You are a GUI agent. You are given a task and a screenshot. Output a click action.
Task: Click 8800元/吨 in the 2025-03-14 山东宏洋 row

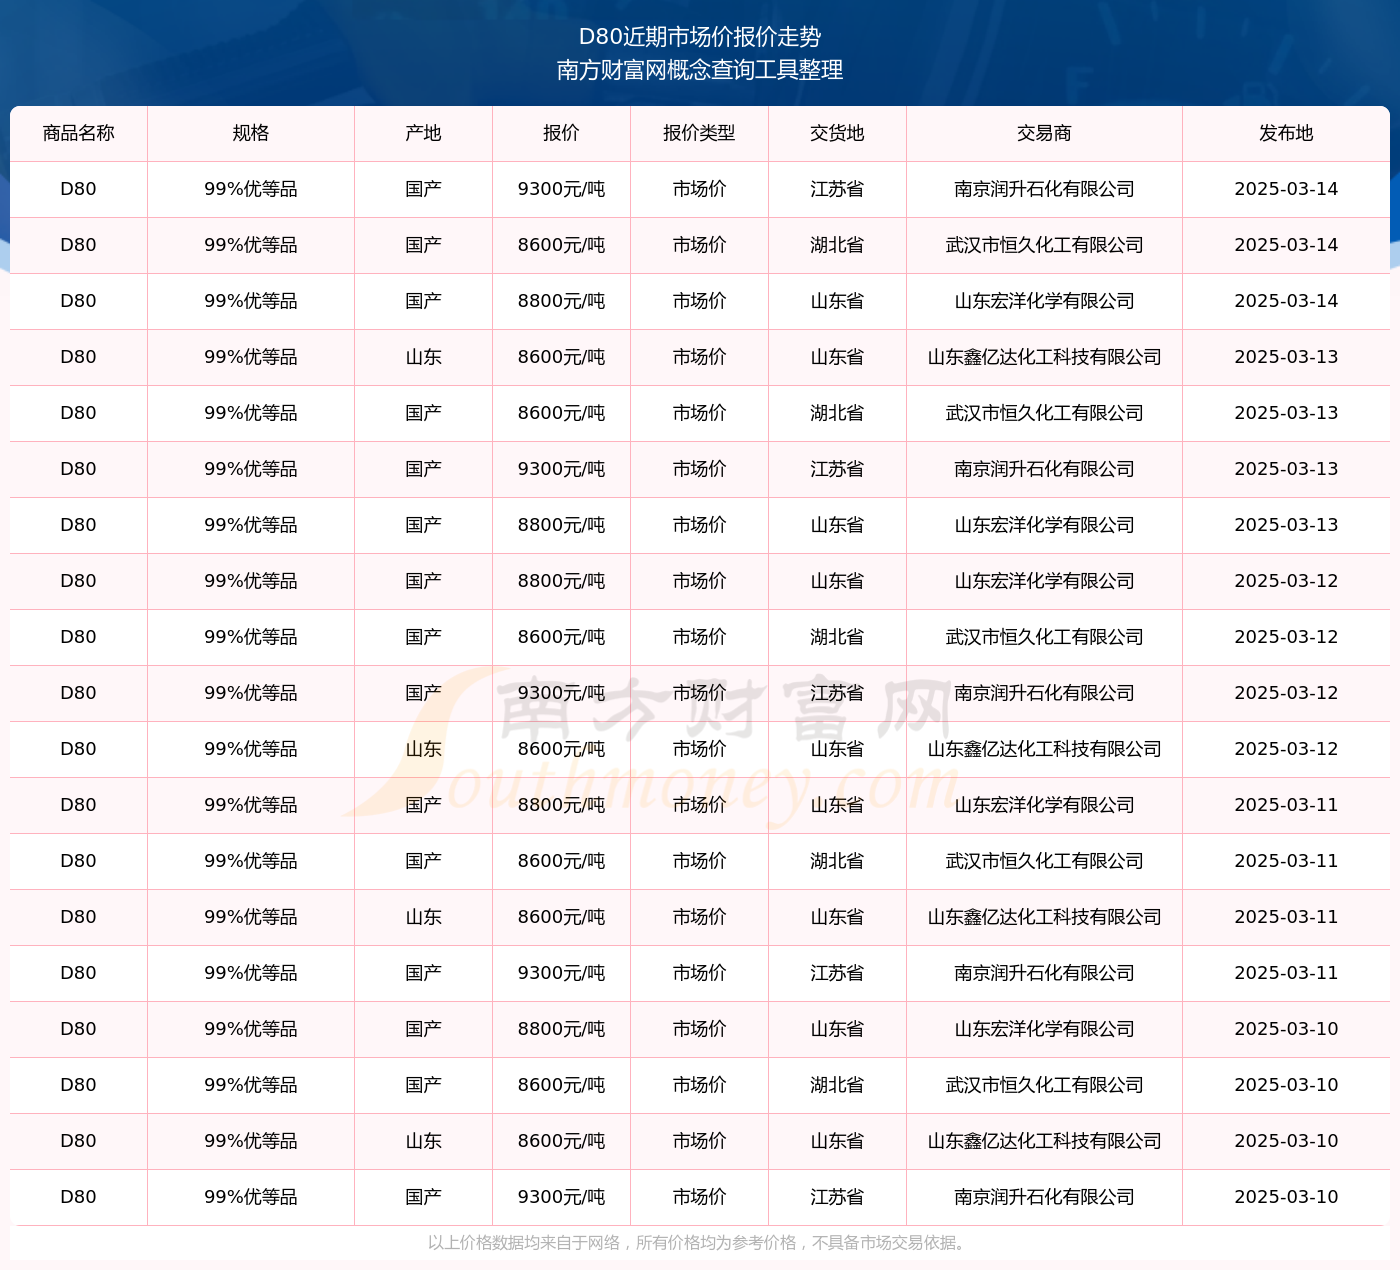pyautogui.click(x=561, y=301)
